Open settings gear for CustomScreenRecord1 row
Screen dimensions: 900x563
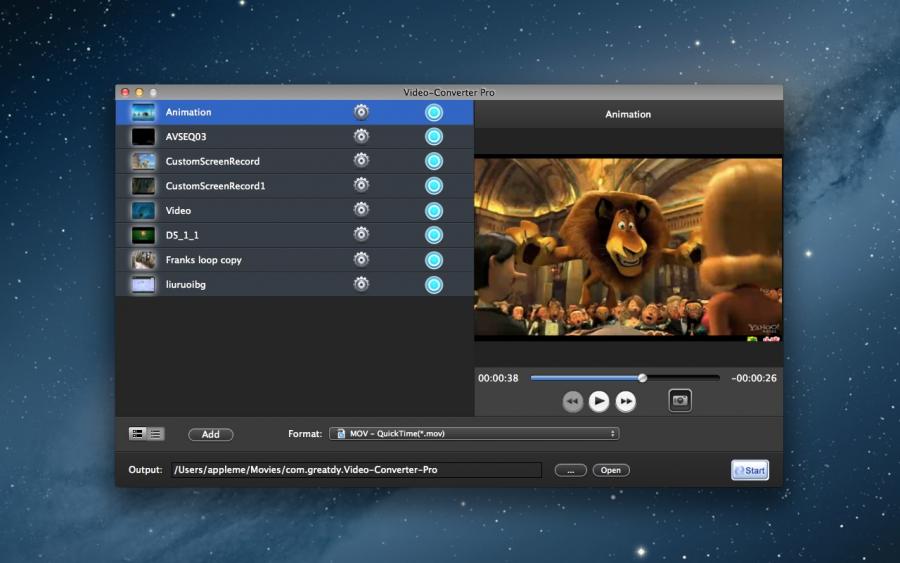pyautogui.click(x=361, y=185)
